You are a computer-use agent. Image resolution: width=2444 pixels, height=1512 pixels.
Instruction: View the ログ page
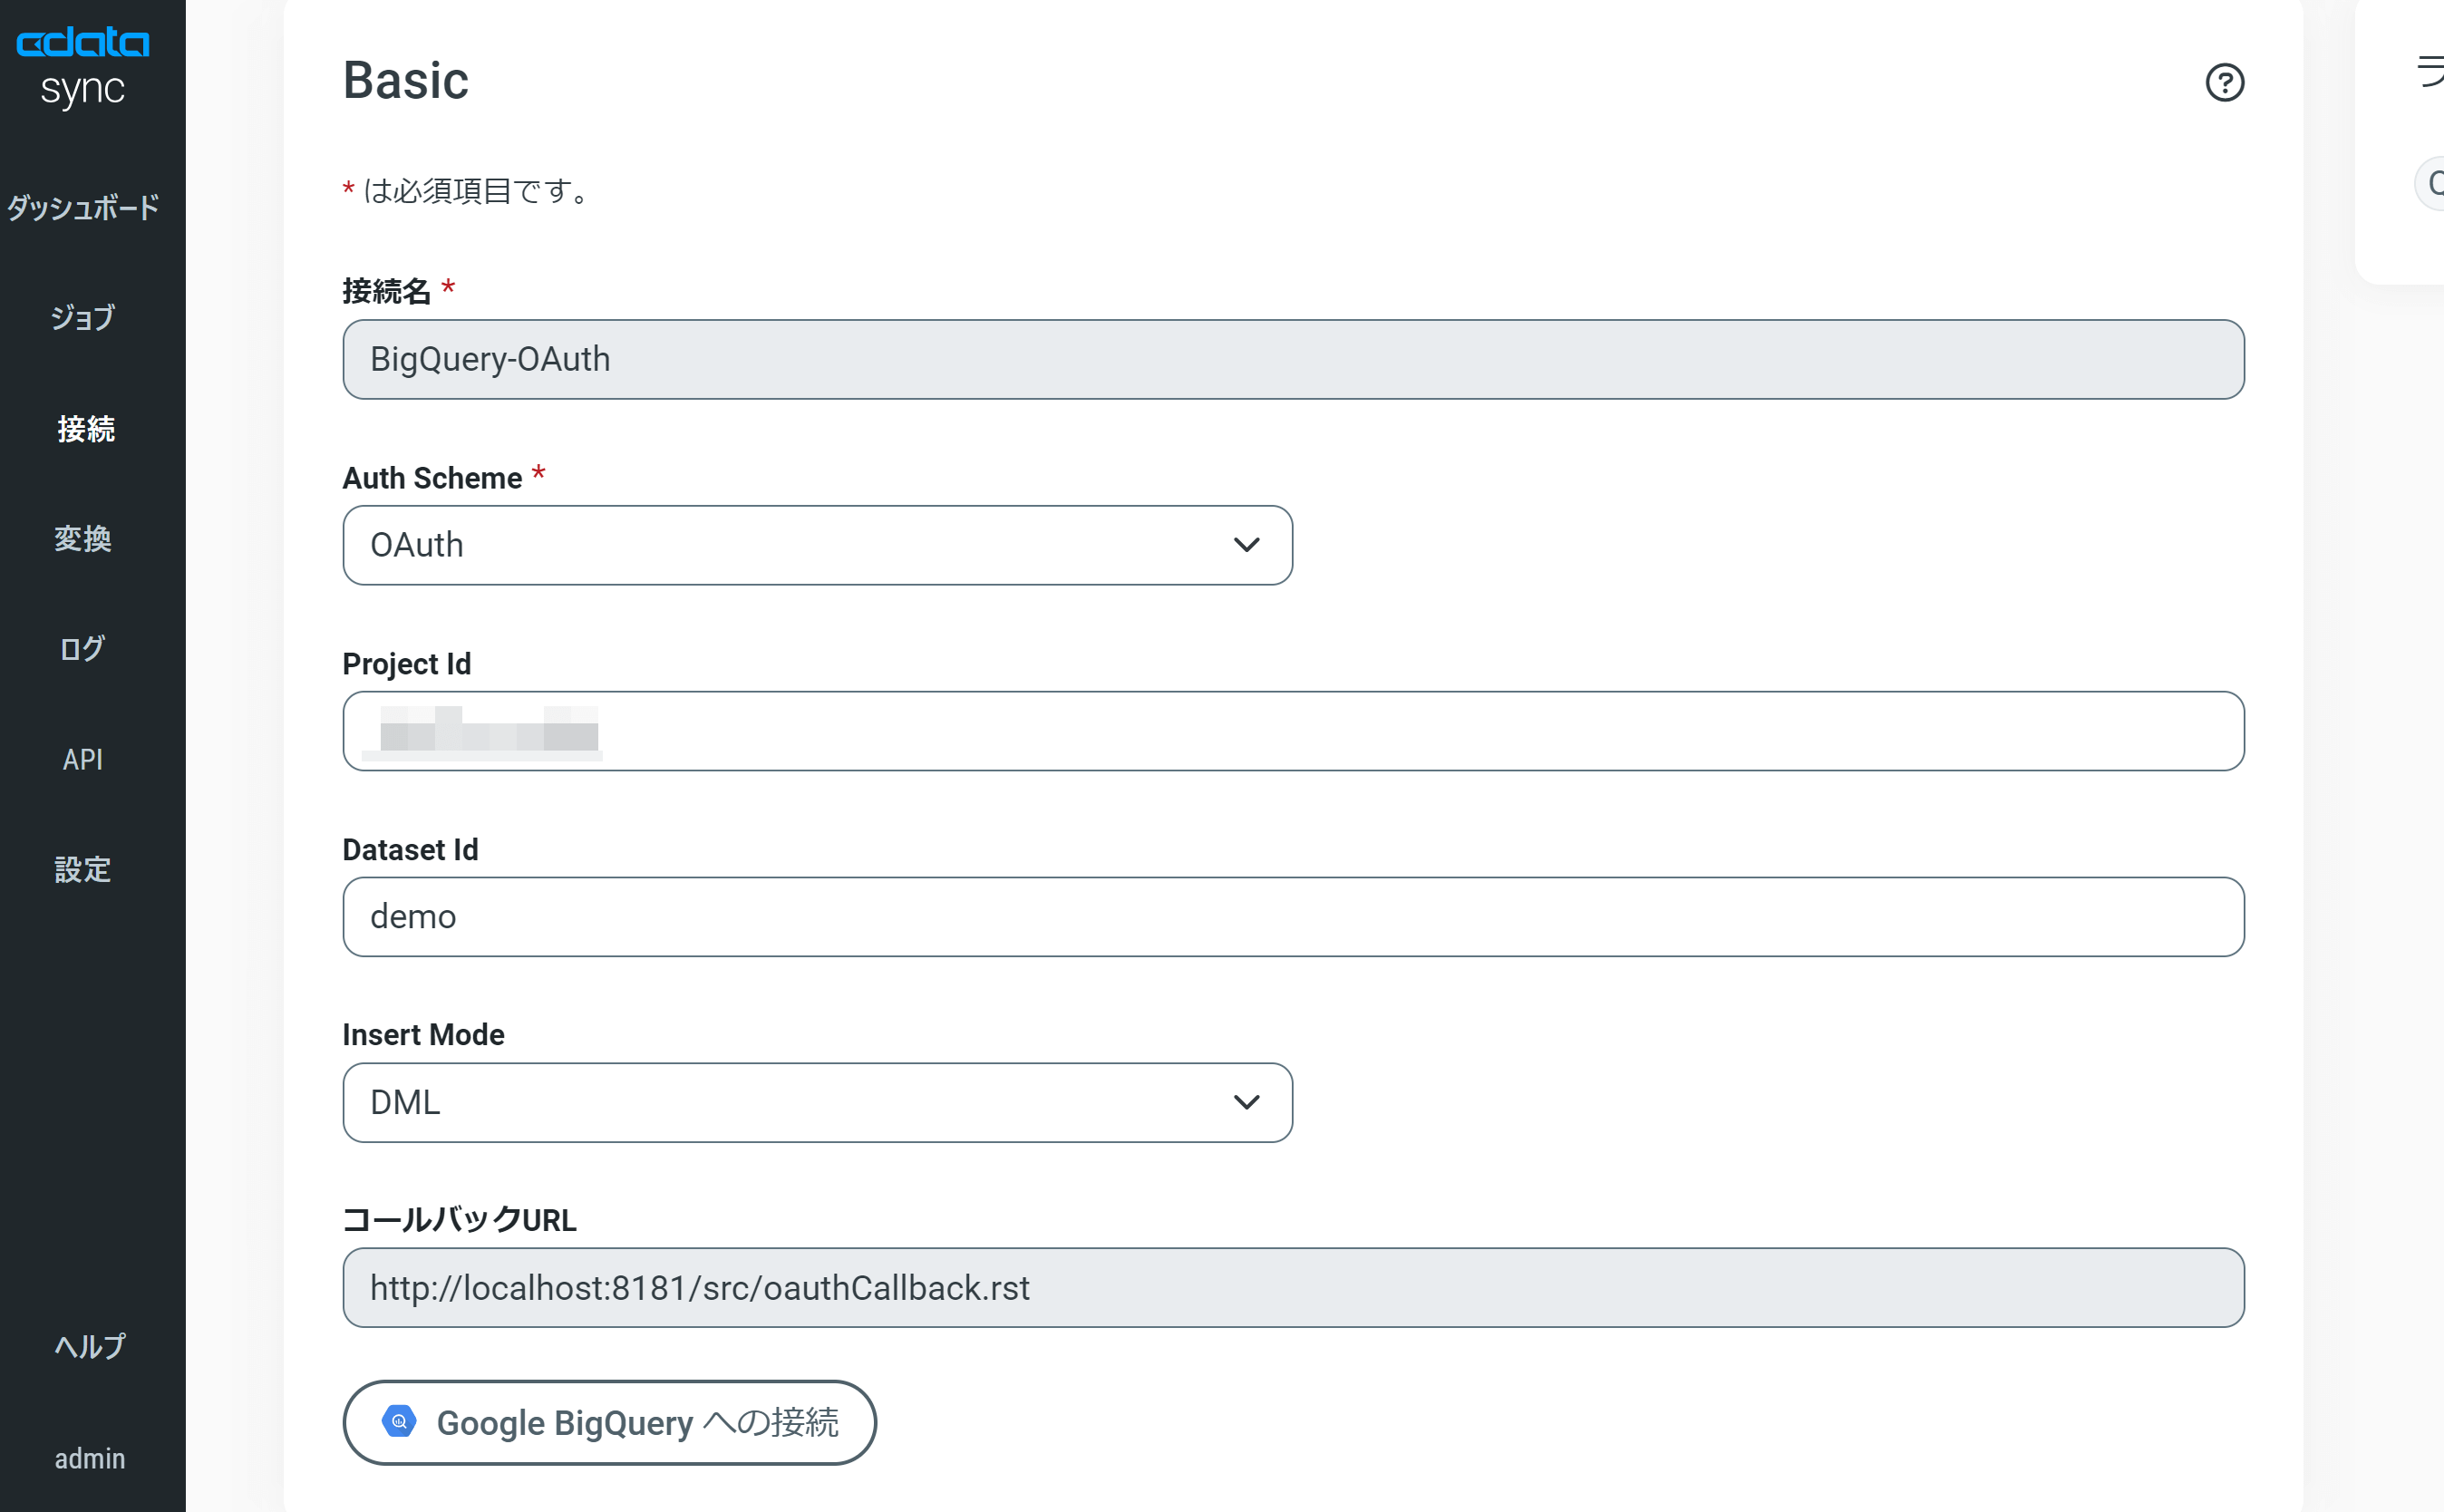point(83,649)
